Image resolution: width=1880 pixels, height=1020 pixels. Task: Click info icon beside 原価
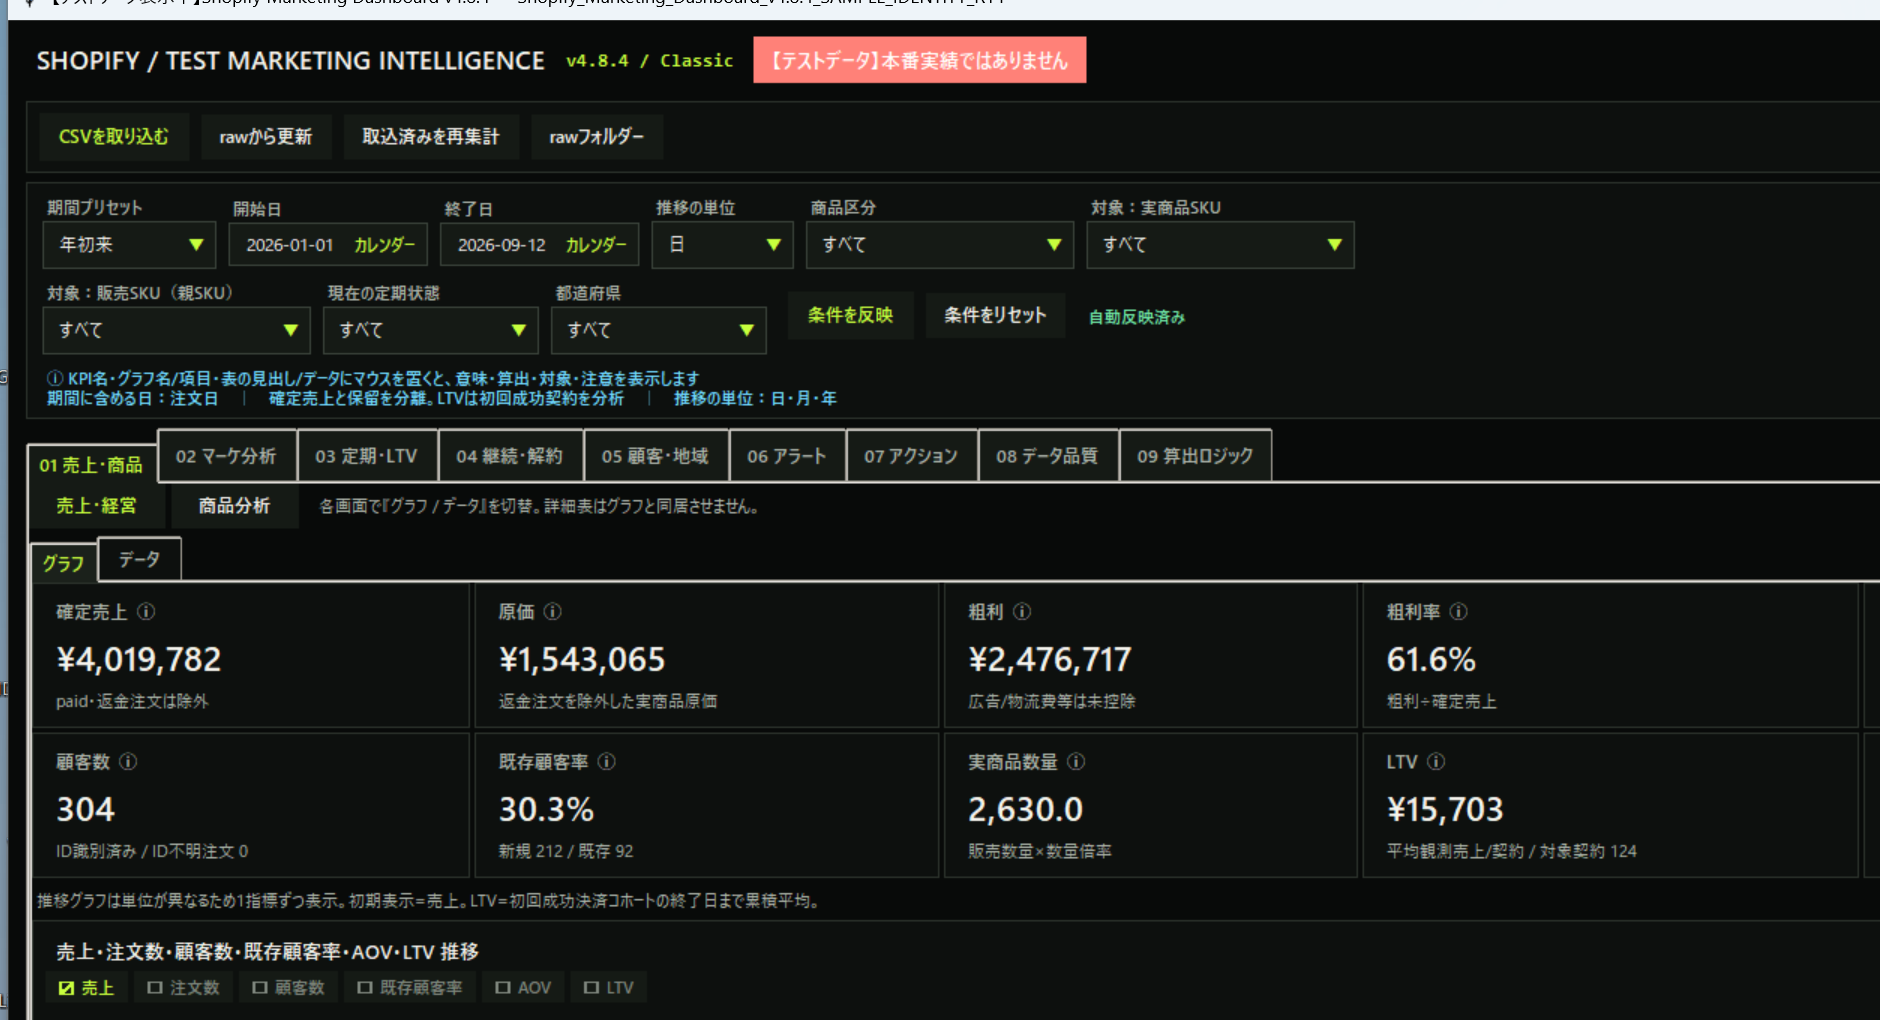click(553, 611)
